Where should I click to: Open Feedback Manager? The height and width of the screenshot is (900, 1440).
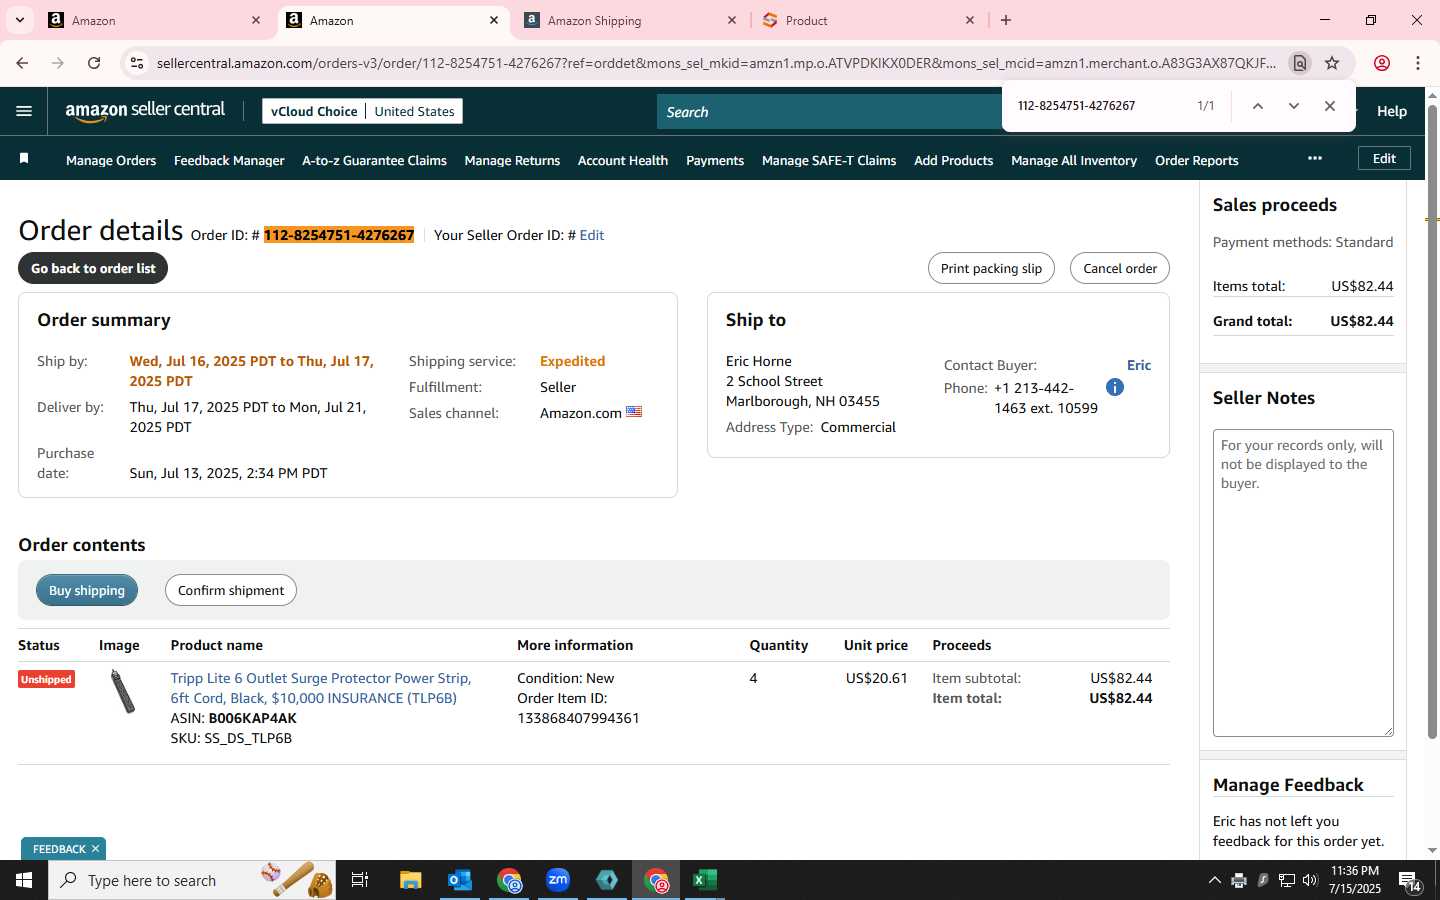[229, 160]
